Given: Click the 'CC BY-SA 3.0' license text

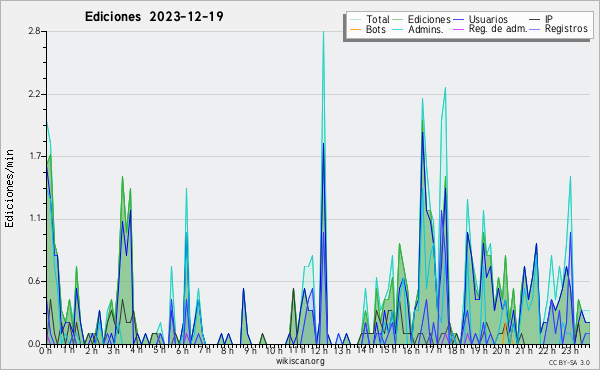Looking at the screenshot, I should (x=569, y=363).
